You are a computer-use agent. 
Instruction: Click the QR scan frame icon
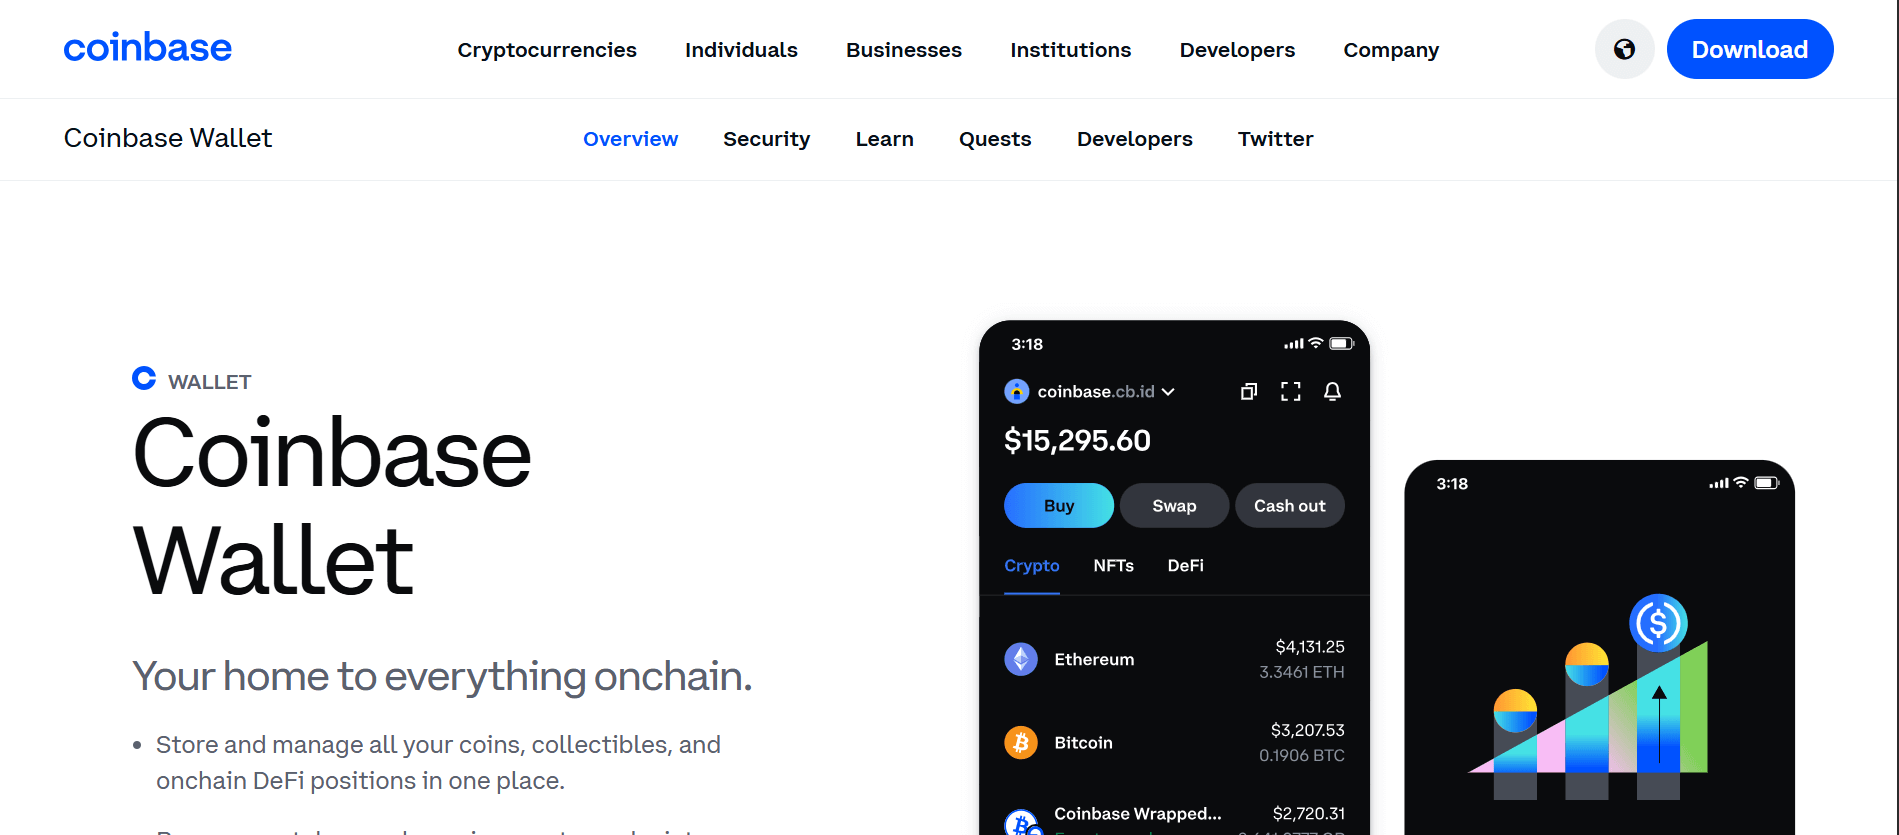tap(1291, 391)
